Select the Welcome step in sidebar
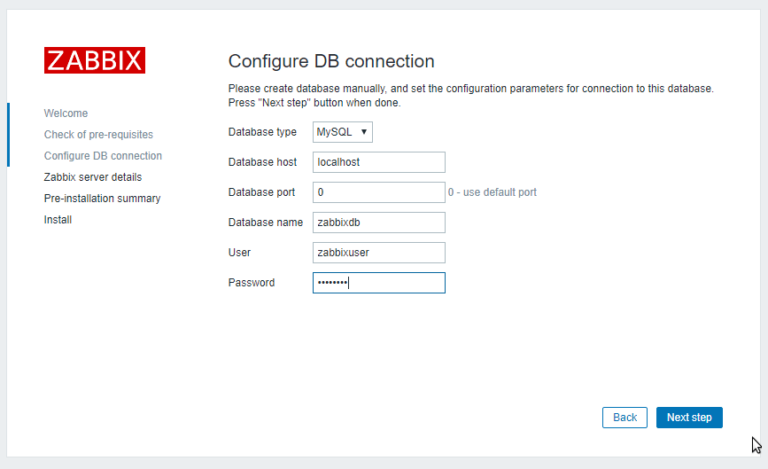Screen dimensions: 768x469 coord(66,113)
